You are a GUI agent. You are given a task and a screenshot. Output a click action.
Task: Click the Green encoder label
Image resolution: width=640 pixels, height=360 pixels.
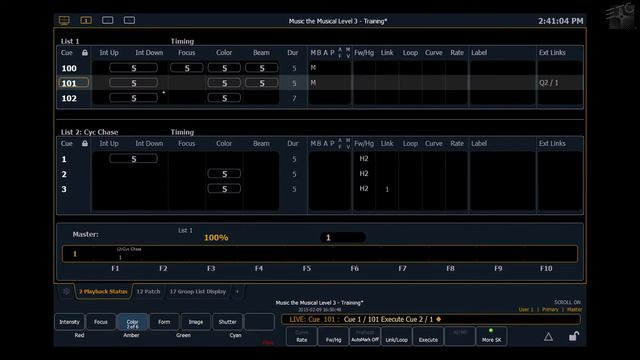183,335
